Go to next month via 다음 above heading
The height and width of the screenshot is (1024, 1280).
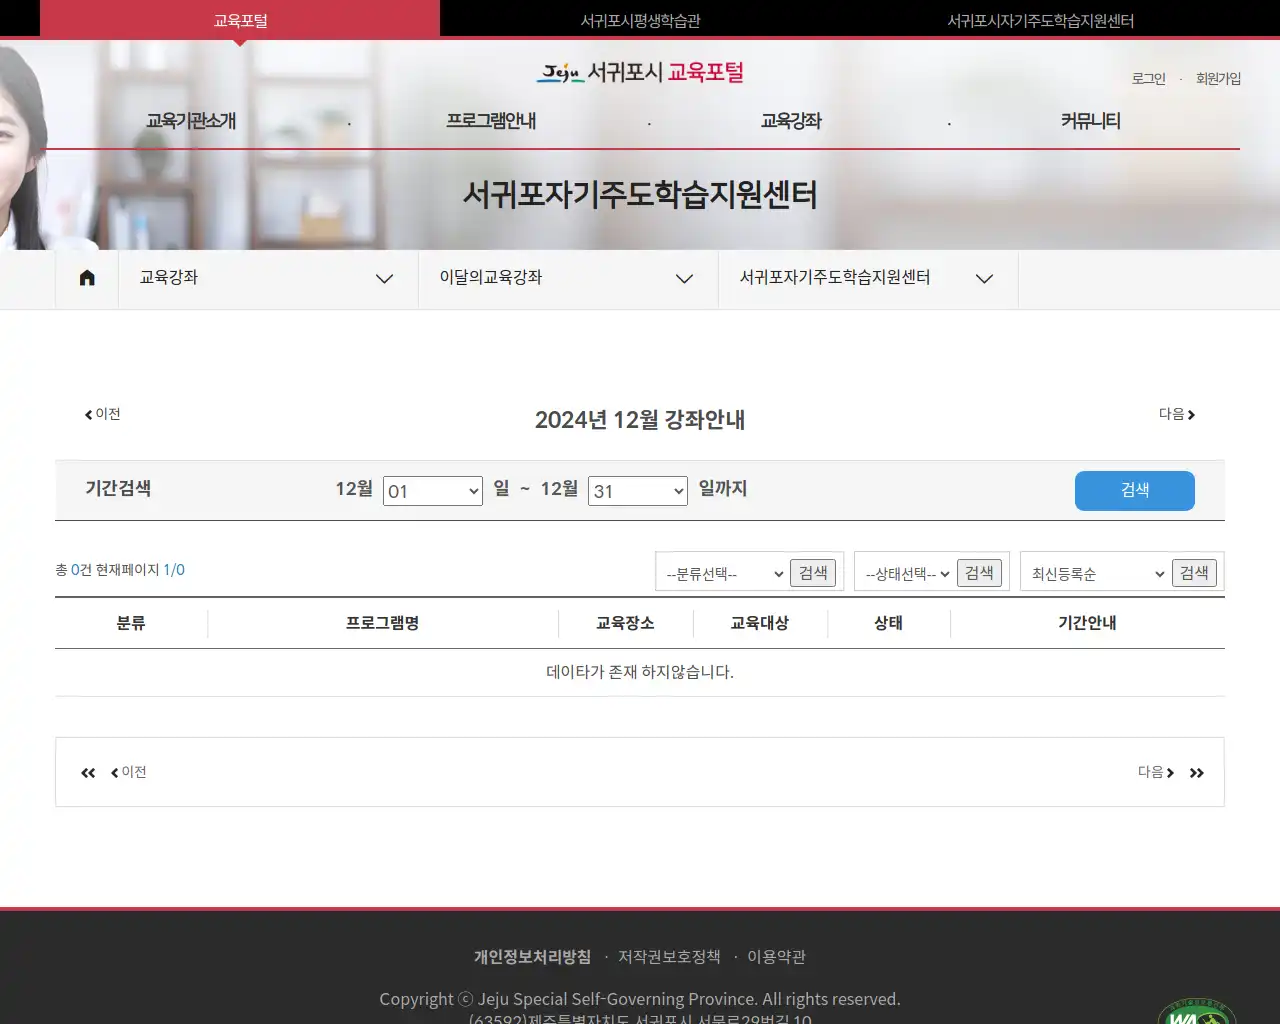pyautogui.click(x=1177, y=414)
